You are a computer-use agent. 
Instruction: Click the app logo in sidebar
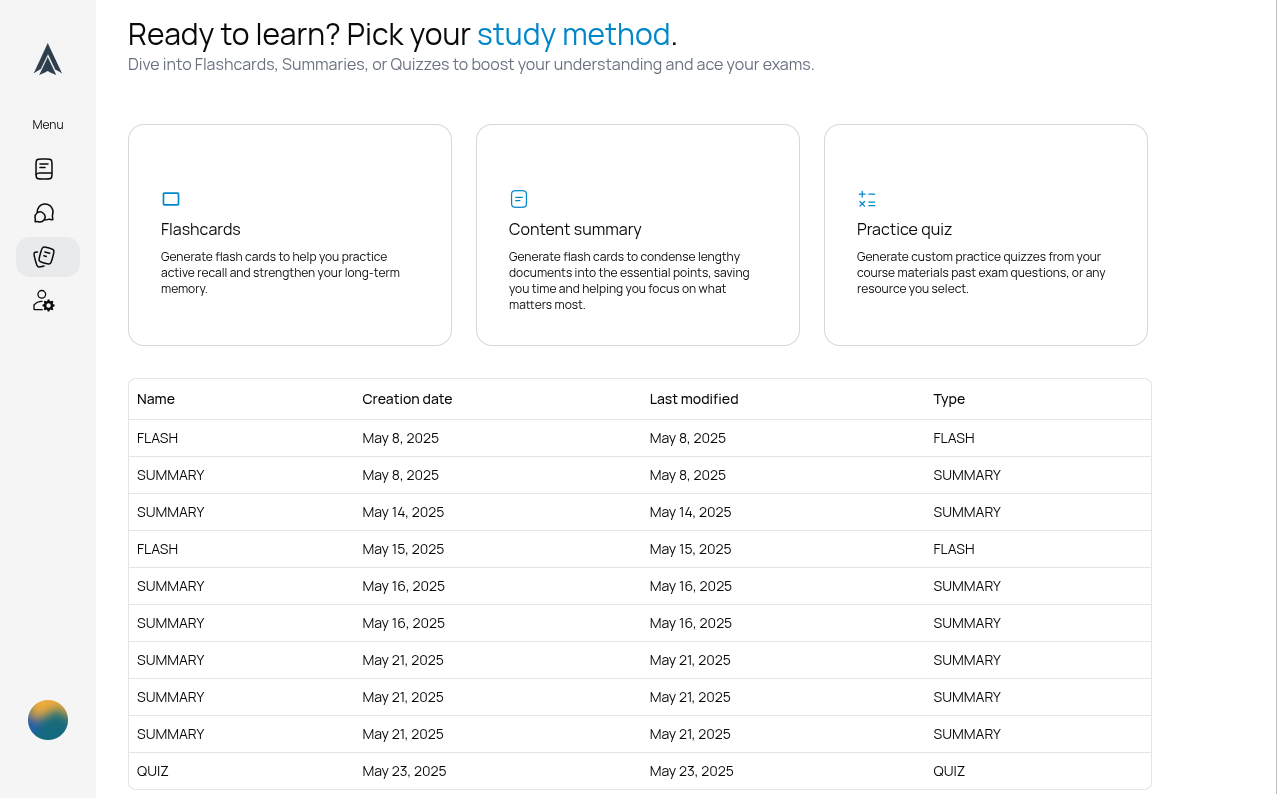coord(48,60)
